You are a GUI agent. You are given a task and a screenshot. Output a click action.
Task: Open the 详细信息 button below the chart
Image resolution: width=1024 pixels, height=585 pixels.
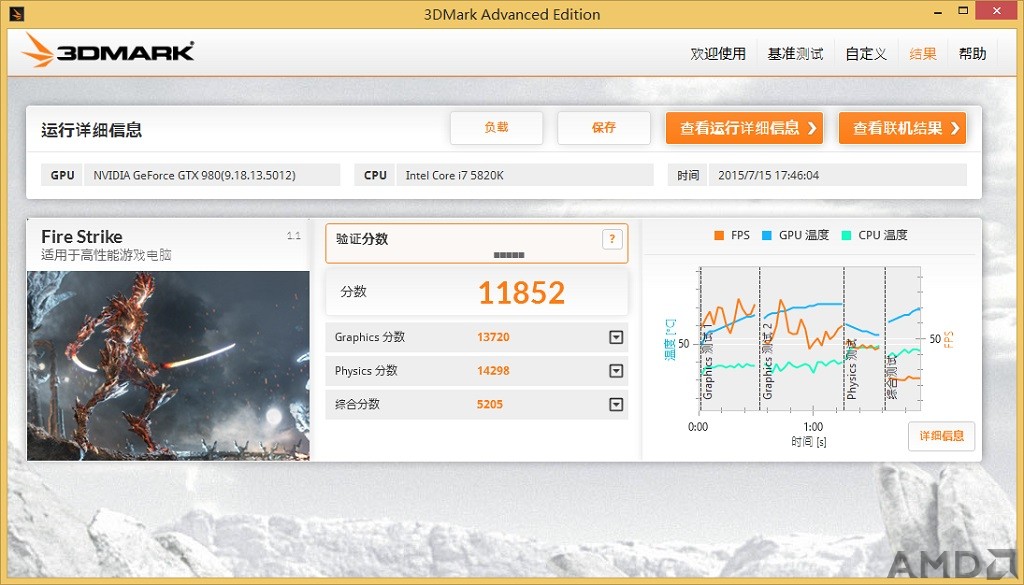pos(941,436)
